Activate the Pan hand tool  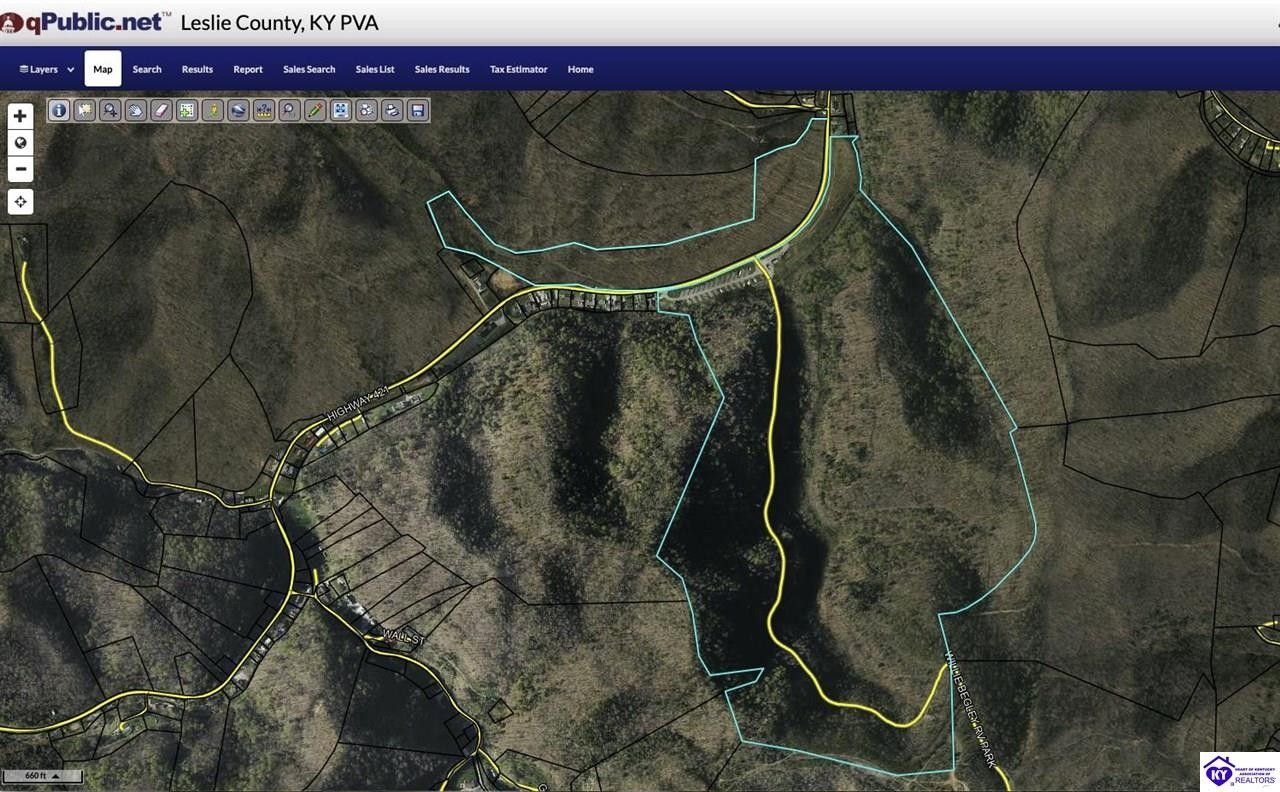[136, 110]
